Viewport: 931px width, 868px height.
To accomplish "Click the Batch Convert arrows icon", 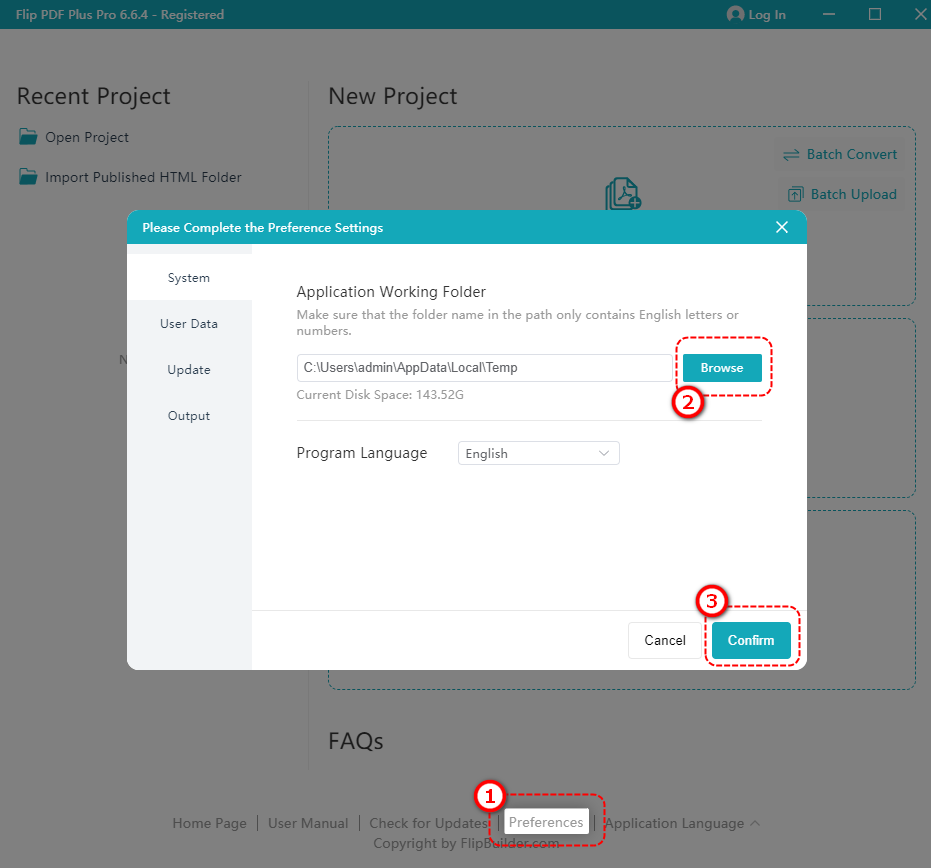I will click(791, 155).
